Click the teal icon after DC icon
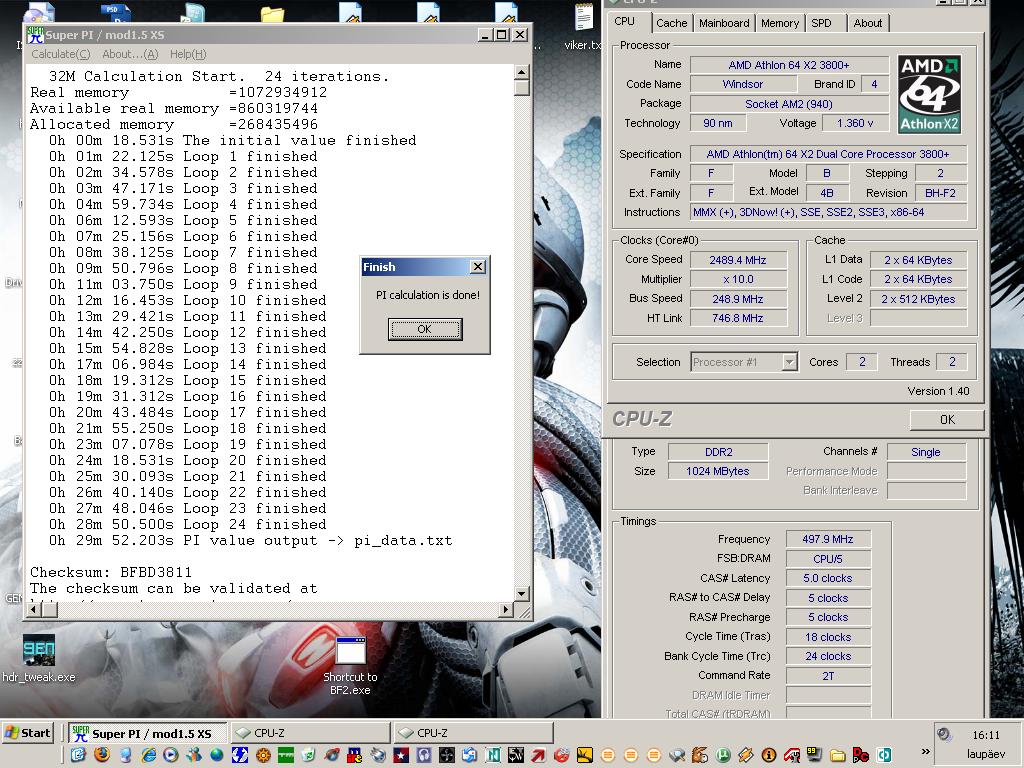Image resolution: width=1024 pixels, height=768 pixels. [884, 755]
